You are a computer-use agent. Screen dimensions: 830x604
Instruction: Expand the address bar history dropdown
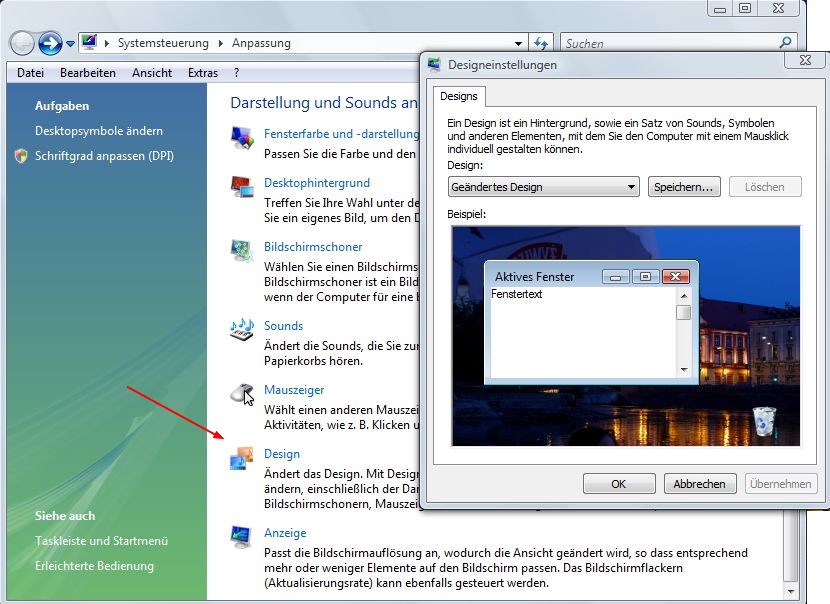(518, 43)
